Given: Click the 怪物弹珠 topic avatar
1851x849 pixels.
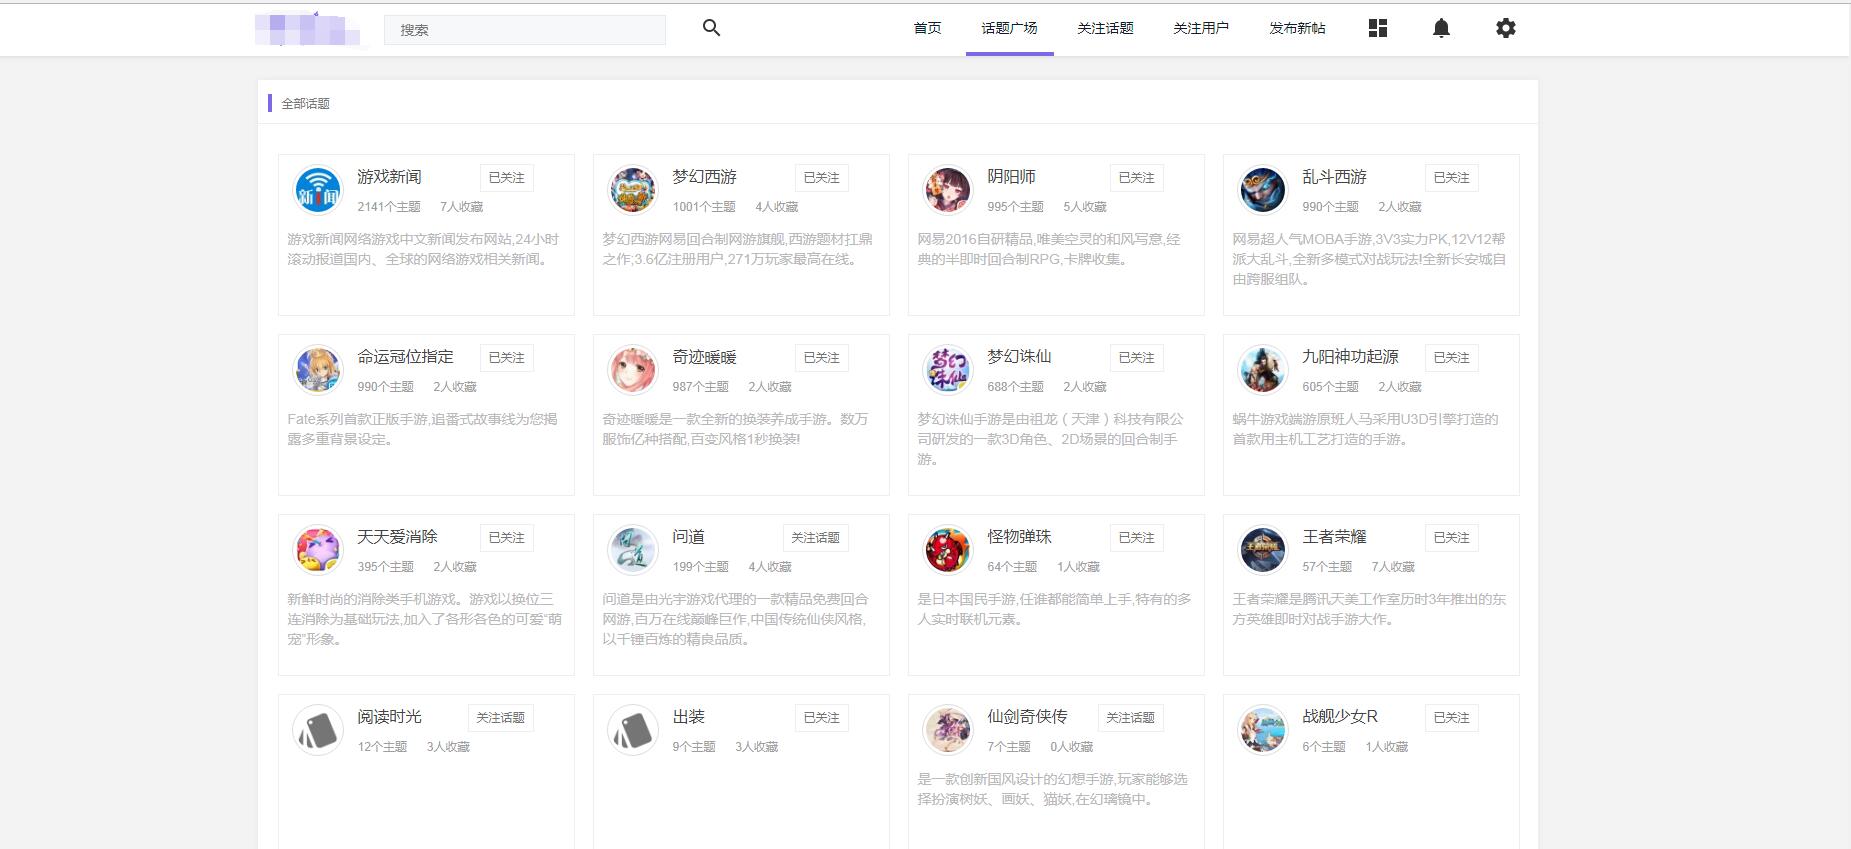Looking at the screenshot, I should (x=948, y=550).
